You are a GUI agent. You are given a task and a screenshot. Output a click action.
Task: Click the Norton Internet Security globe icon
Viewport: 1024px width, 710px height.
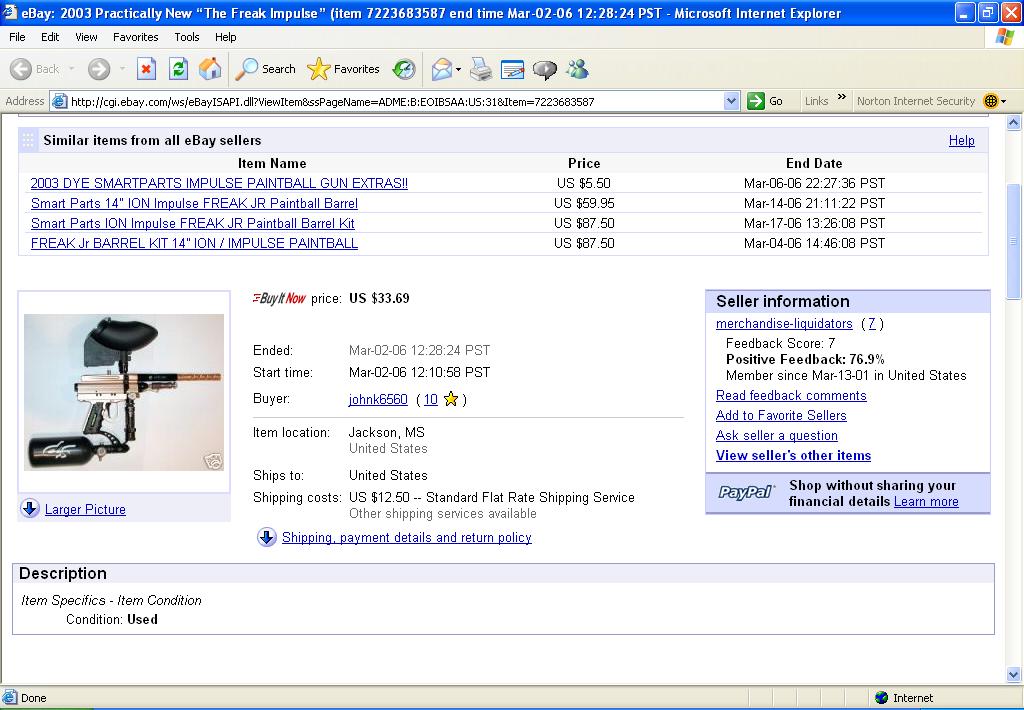[991, 101]
